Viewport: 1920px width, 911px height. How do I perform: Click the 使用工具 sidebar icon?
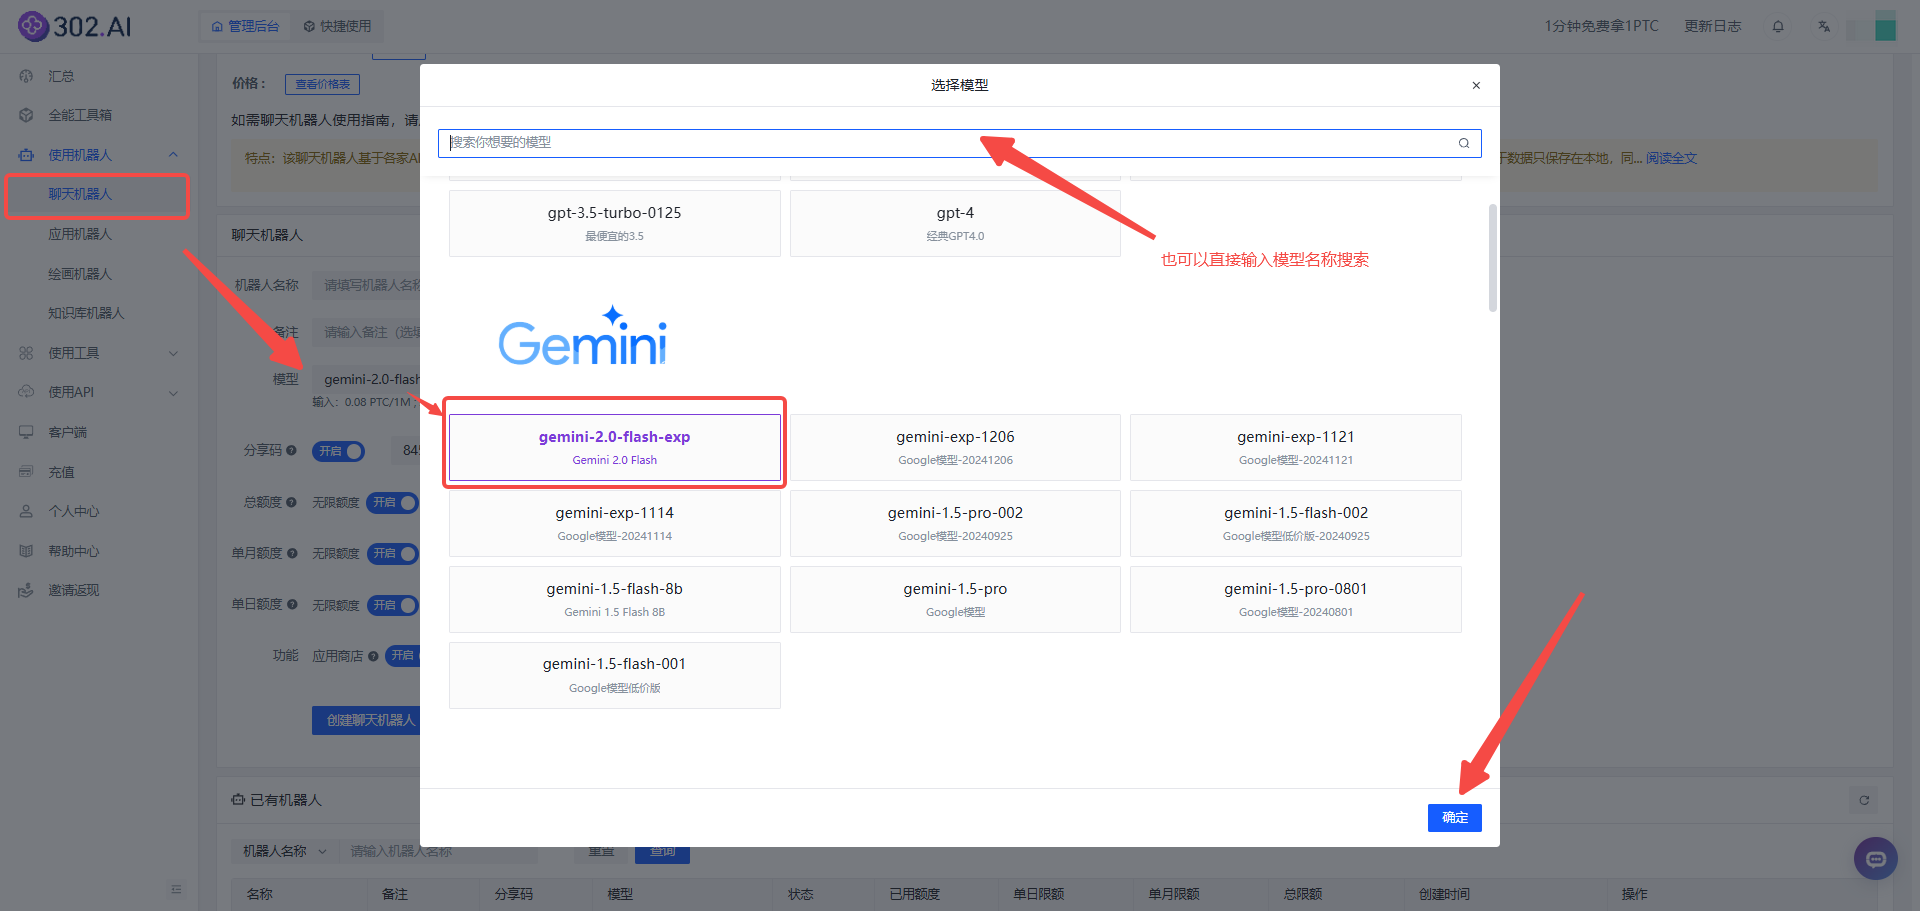(x=26, y=353)
